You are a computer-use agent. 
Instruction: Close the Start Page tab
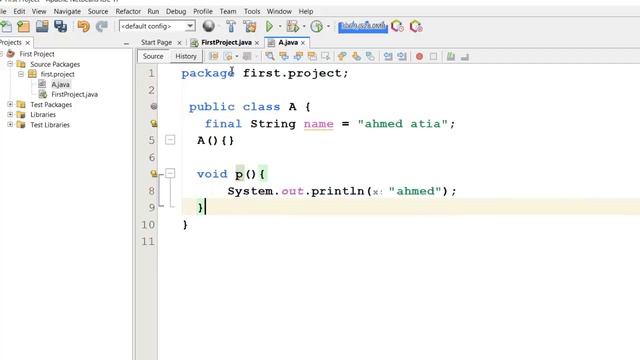point(179,43)
